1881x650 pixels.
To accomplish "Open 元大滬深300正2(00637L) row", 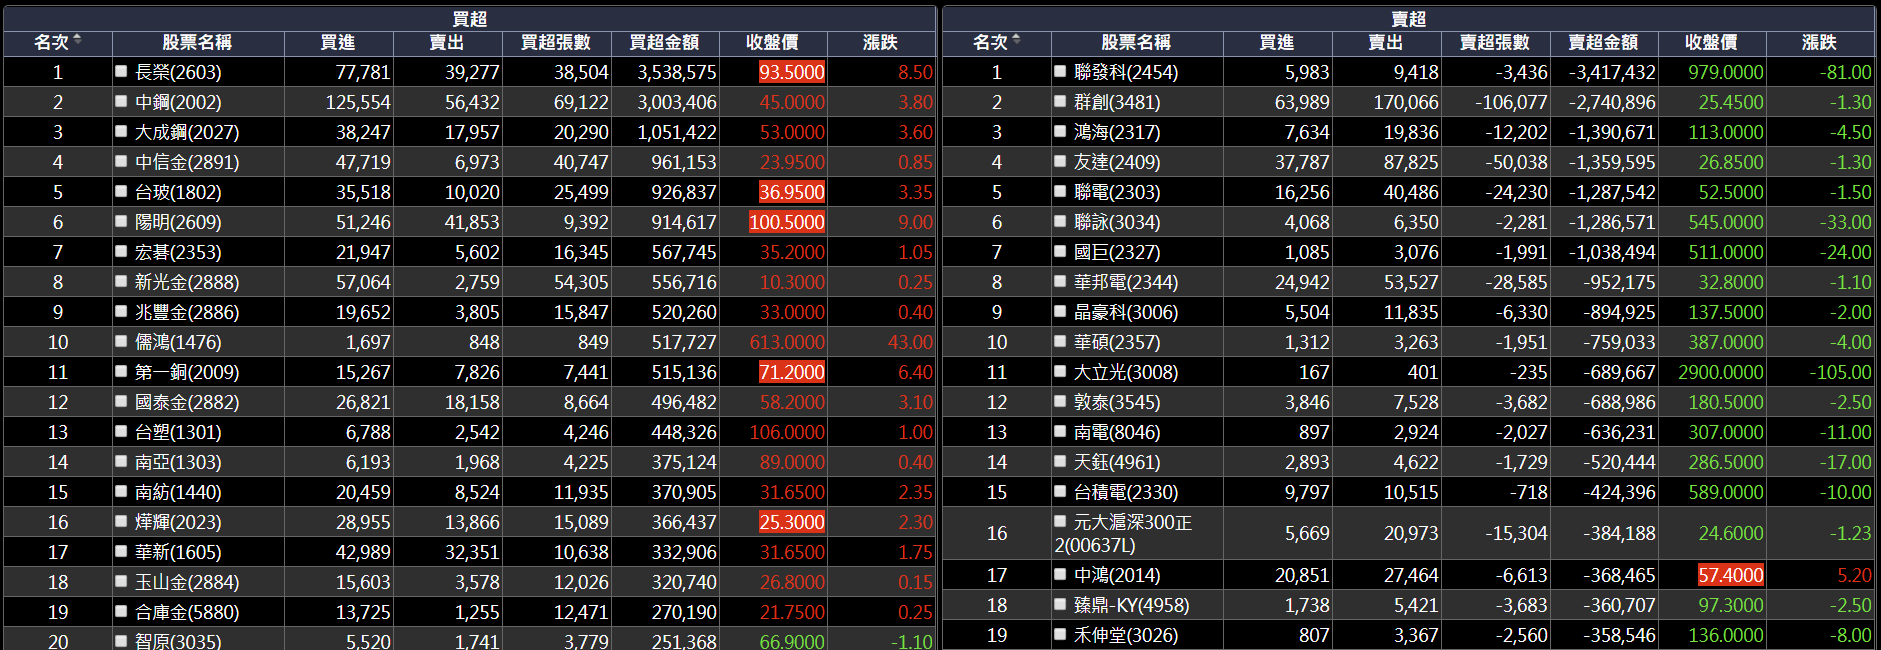I will [1408, 533].
